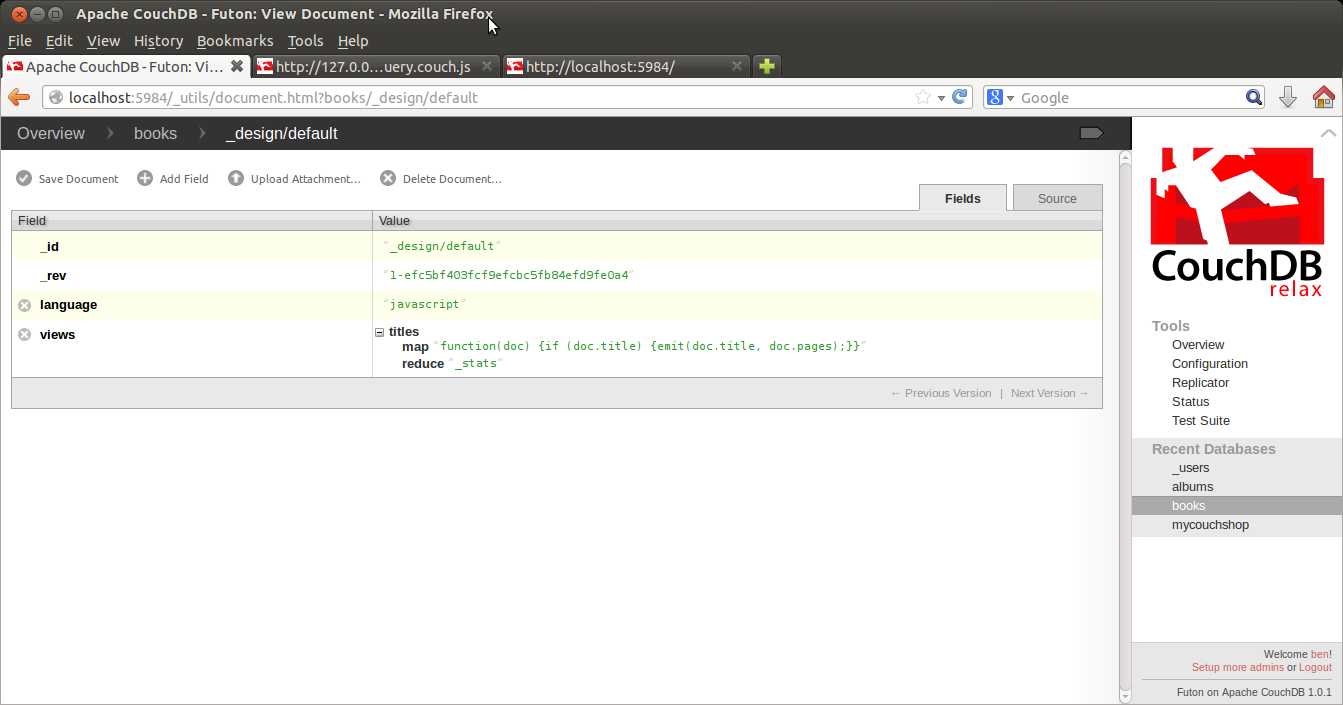
Task: Open the Firefox downloads arrow
Action: point(1288,97)
